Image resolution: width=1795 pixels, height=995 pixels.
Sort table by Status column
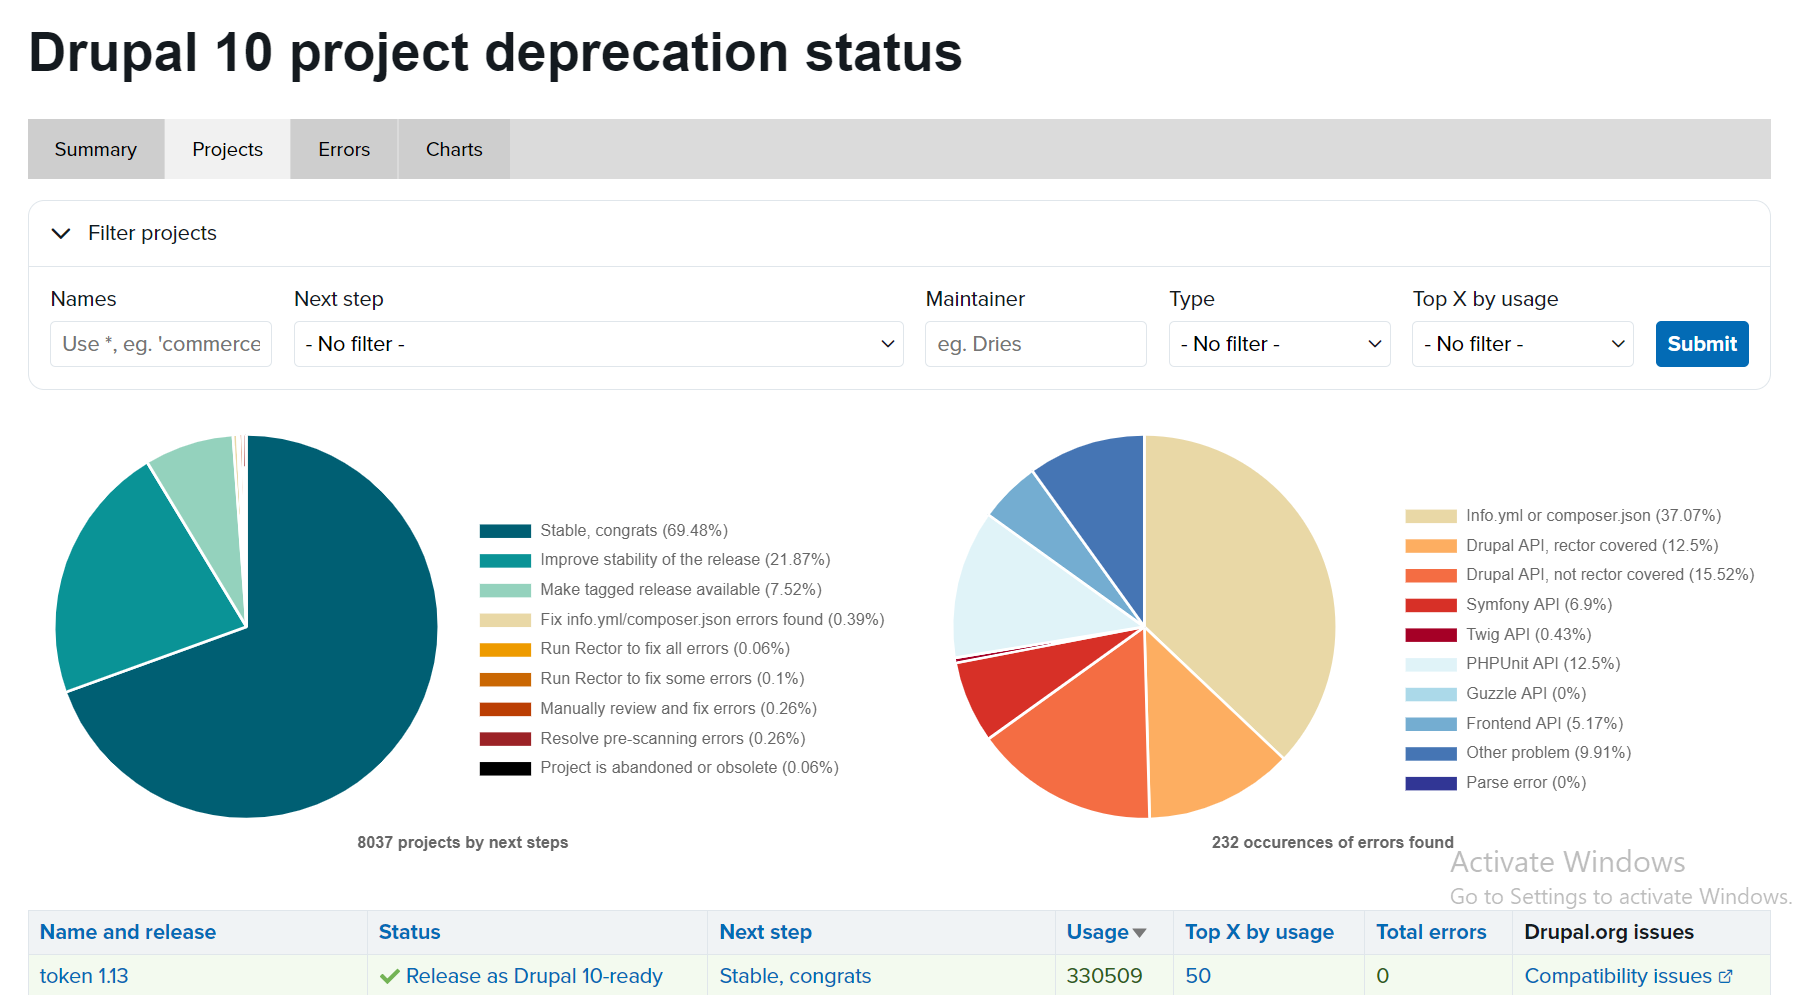(409, 932)
